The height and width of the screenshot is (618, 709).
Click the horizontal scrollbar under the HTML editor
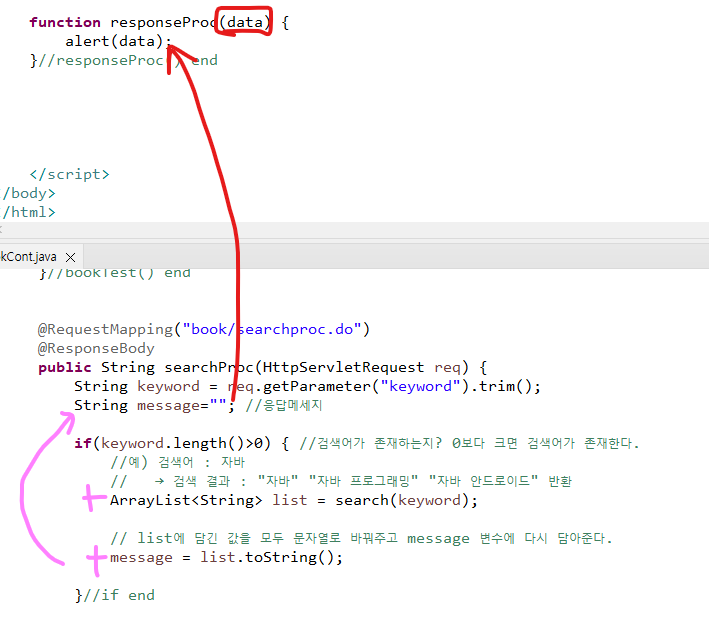(354, 230)
